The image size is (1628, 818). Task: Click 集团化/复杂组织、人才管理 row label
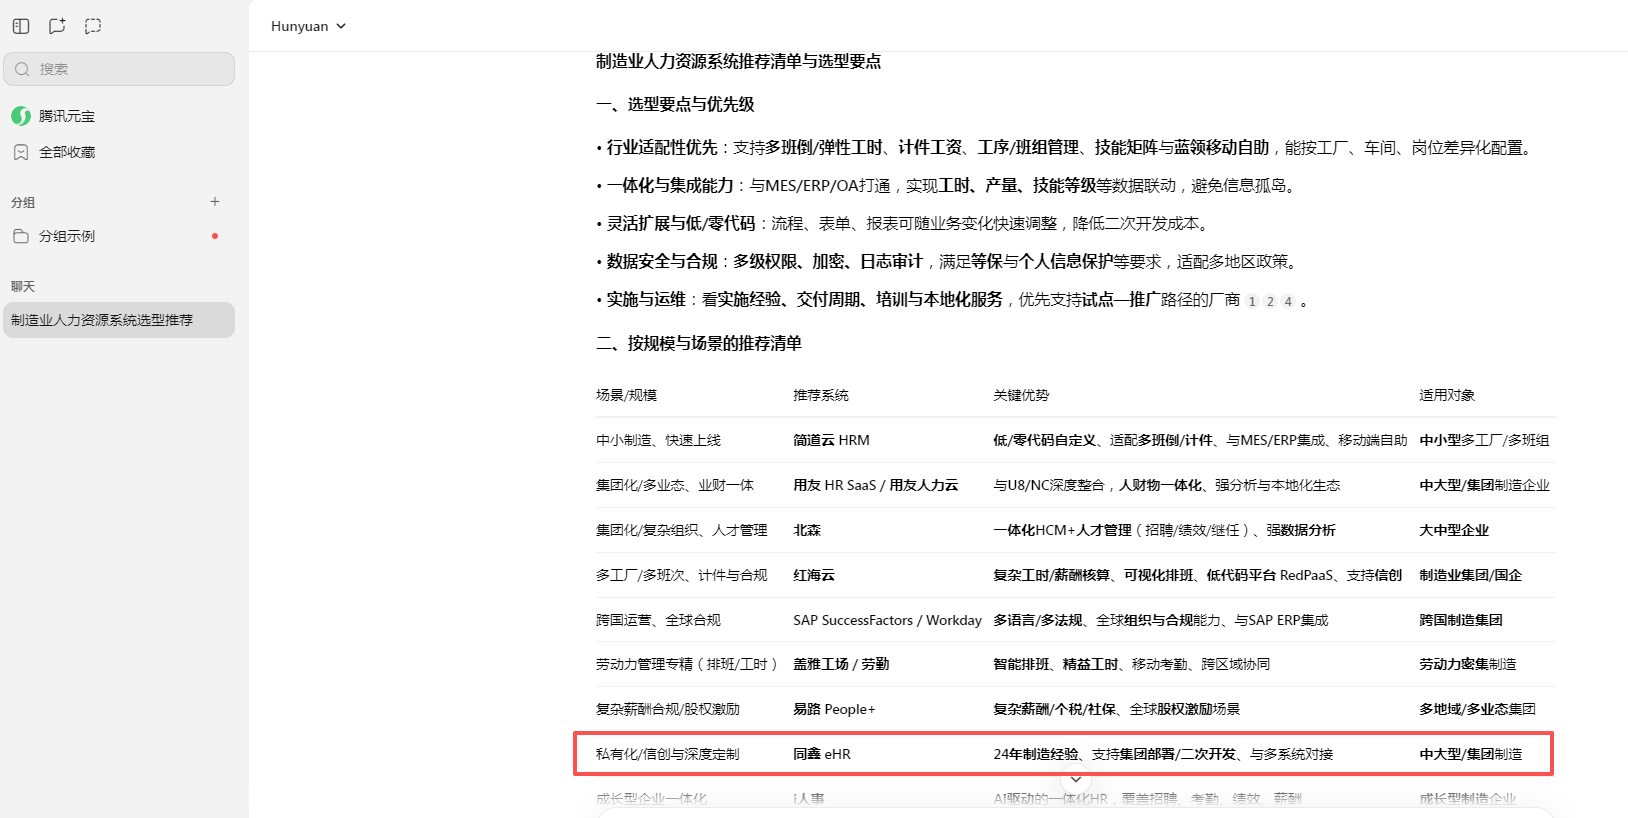tap(682, 530)
